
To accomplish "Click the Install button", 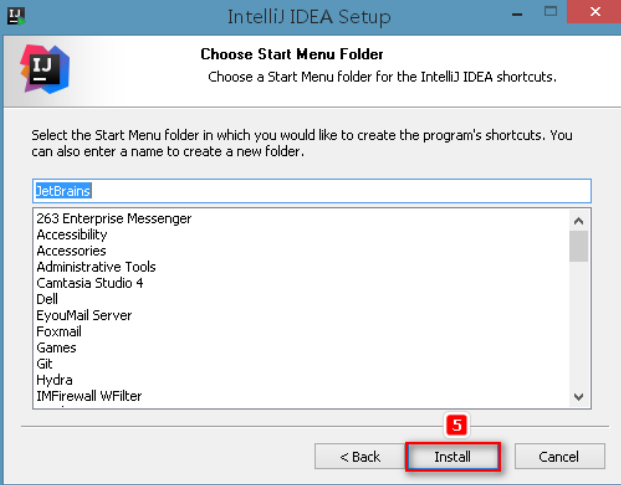I will pyautogui.click(x=453, y=456).
